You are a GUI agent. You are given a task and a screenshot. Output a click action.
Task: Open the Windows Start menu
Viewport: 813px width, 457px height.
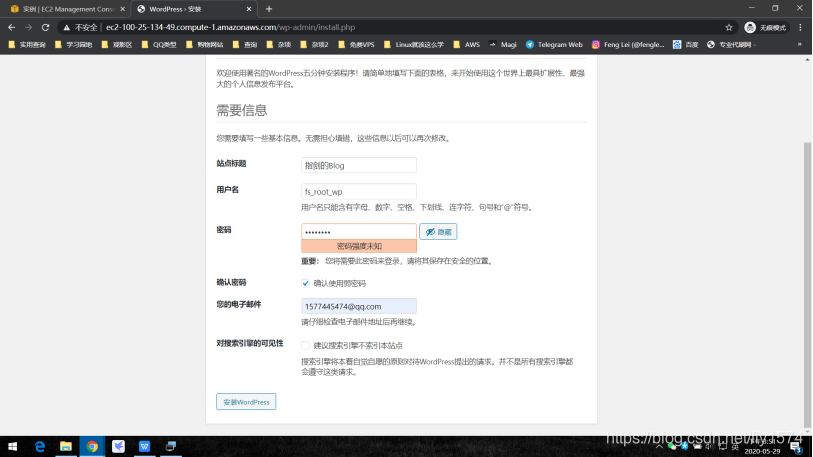[12, 446]
